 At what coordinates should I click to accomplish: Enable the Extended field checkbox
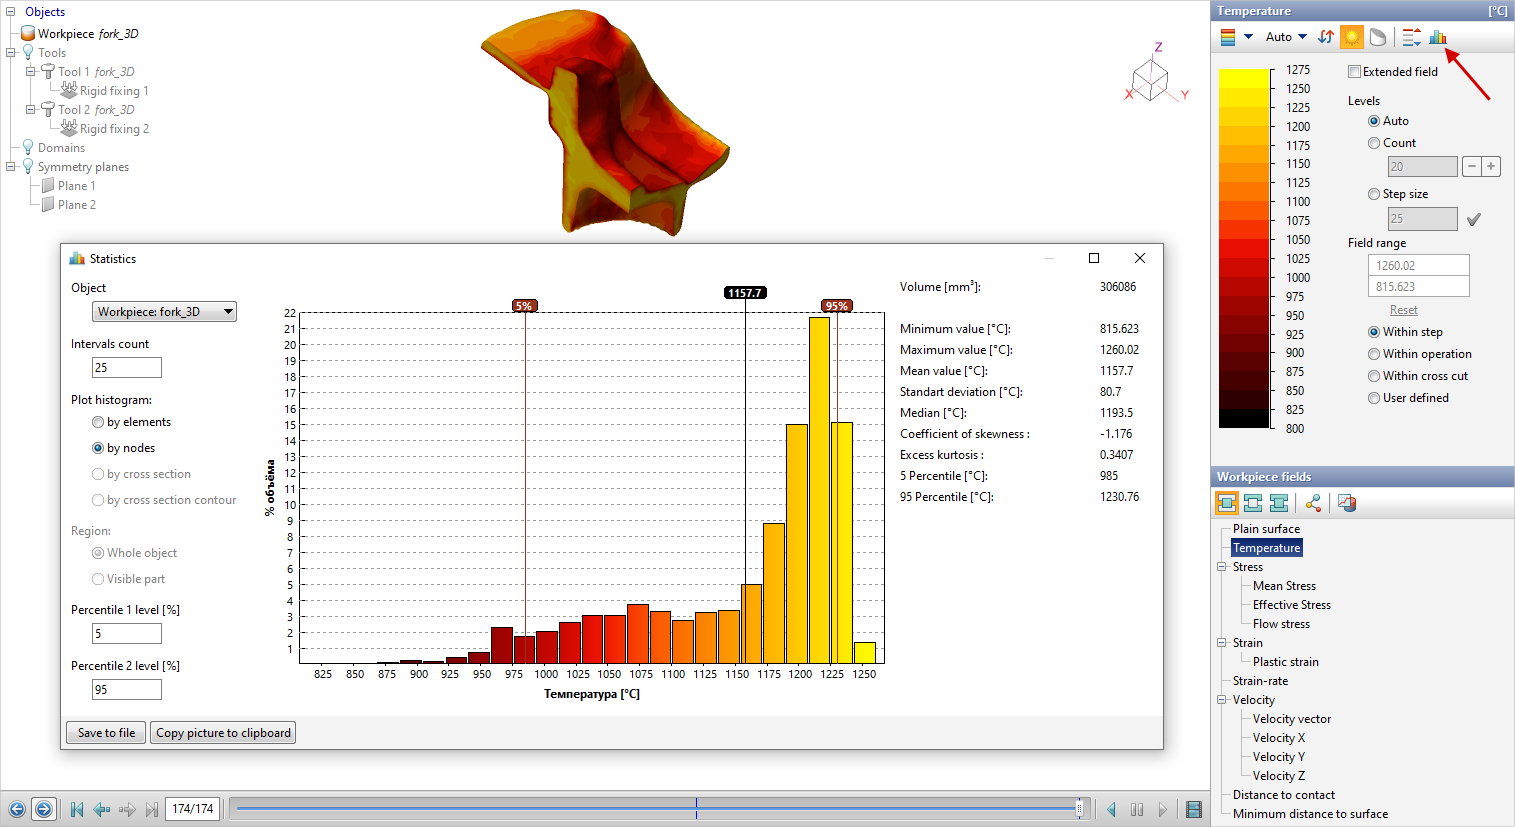1354,72
